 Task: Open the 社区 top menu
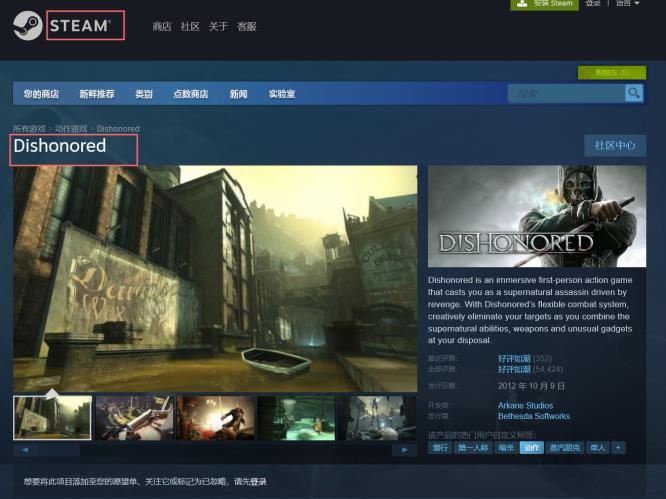pos(190,27)
